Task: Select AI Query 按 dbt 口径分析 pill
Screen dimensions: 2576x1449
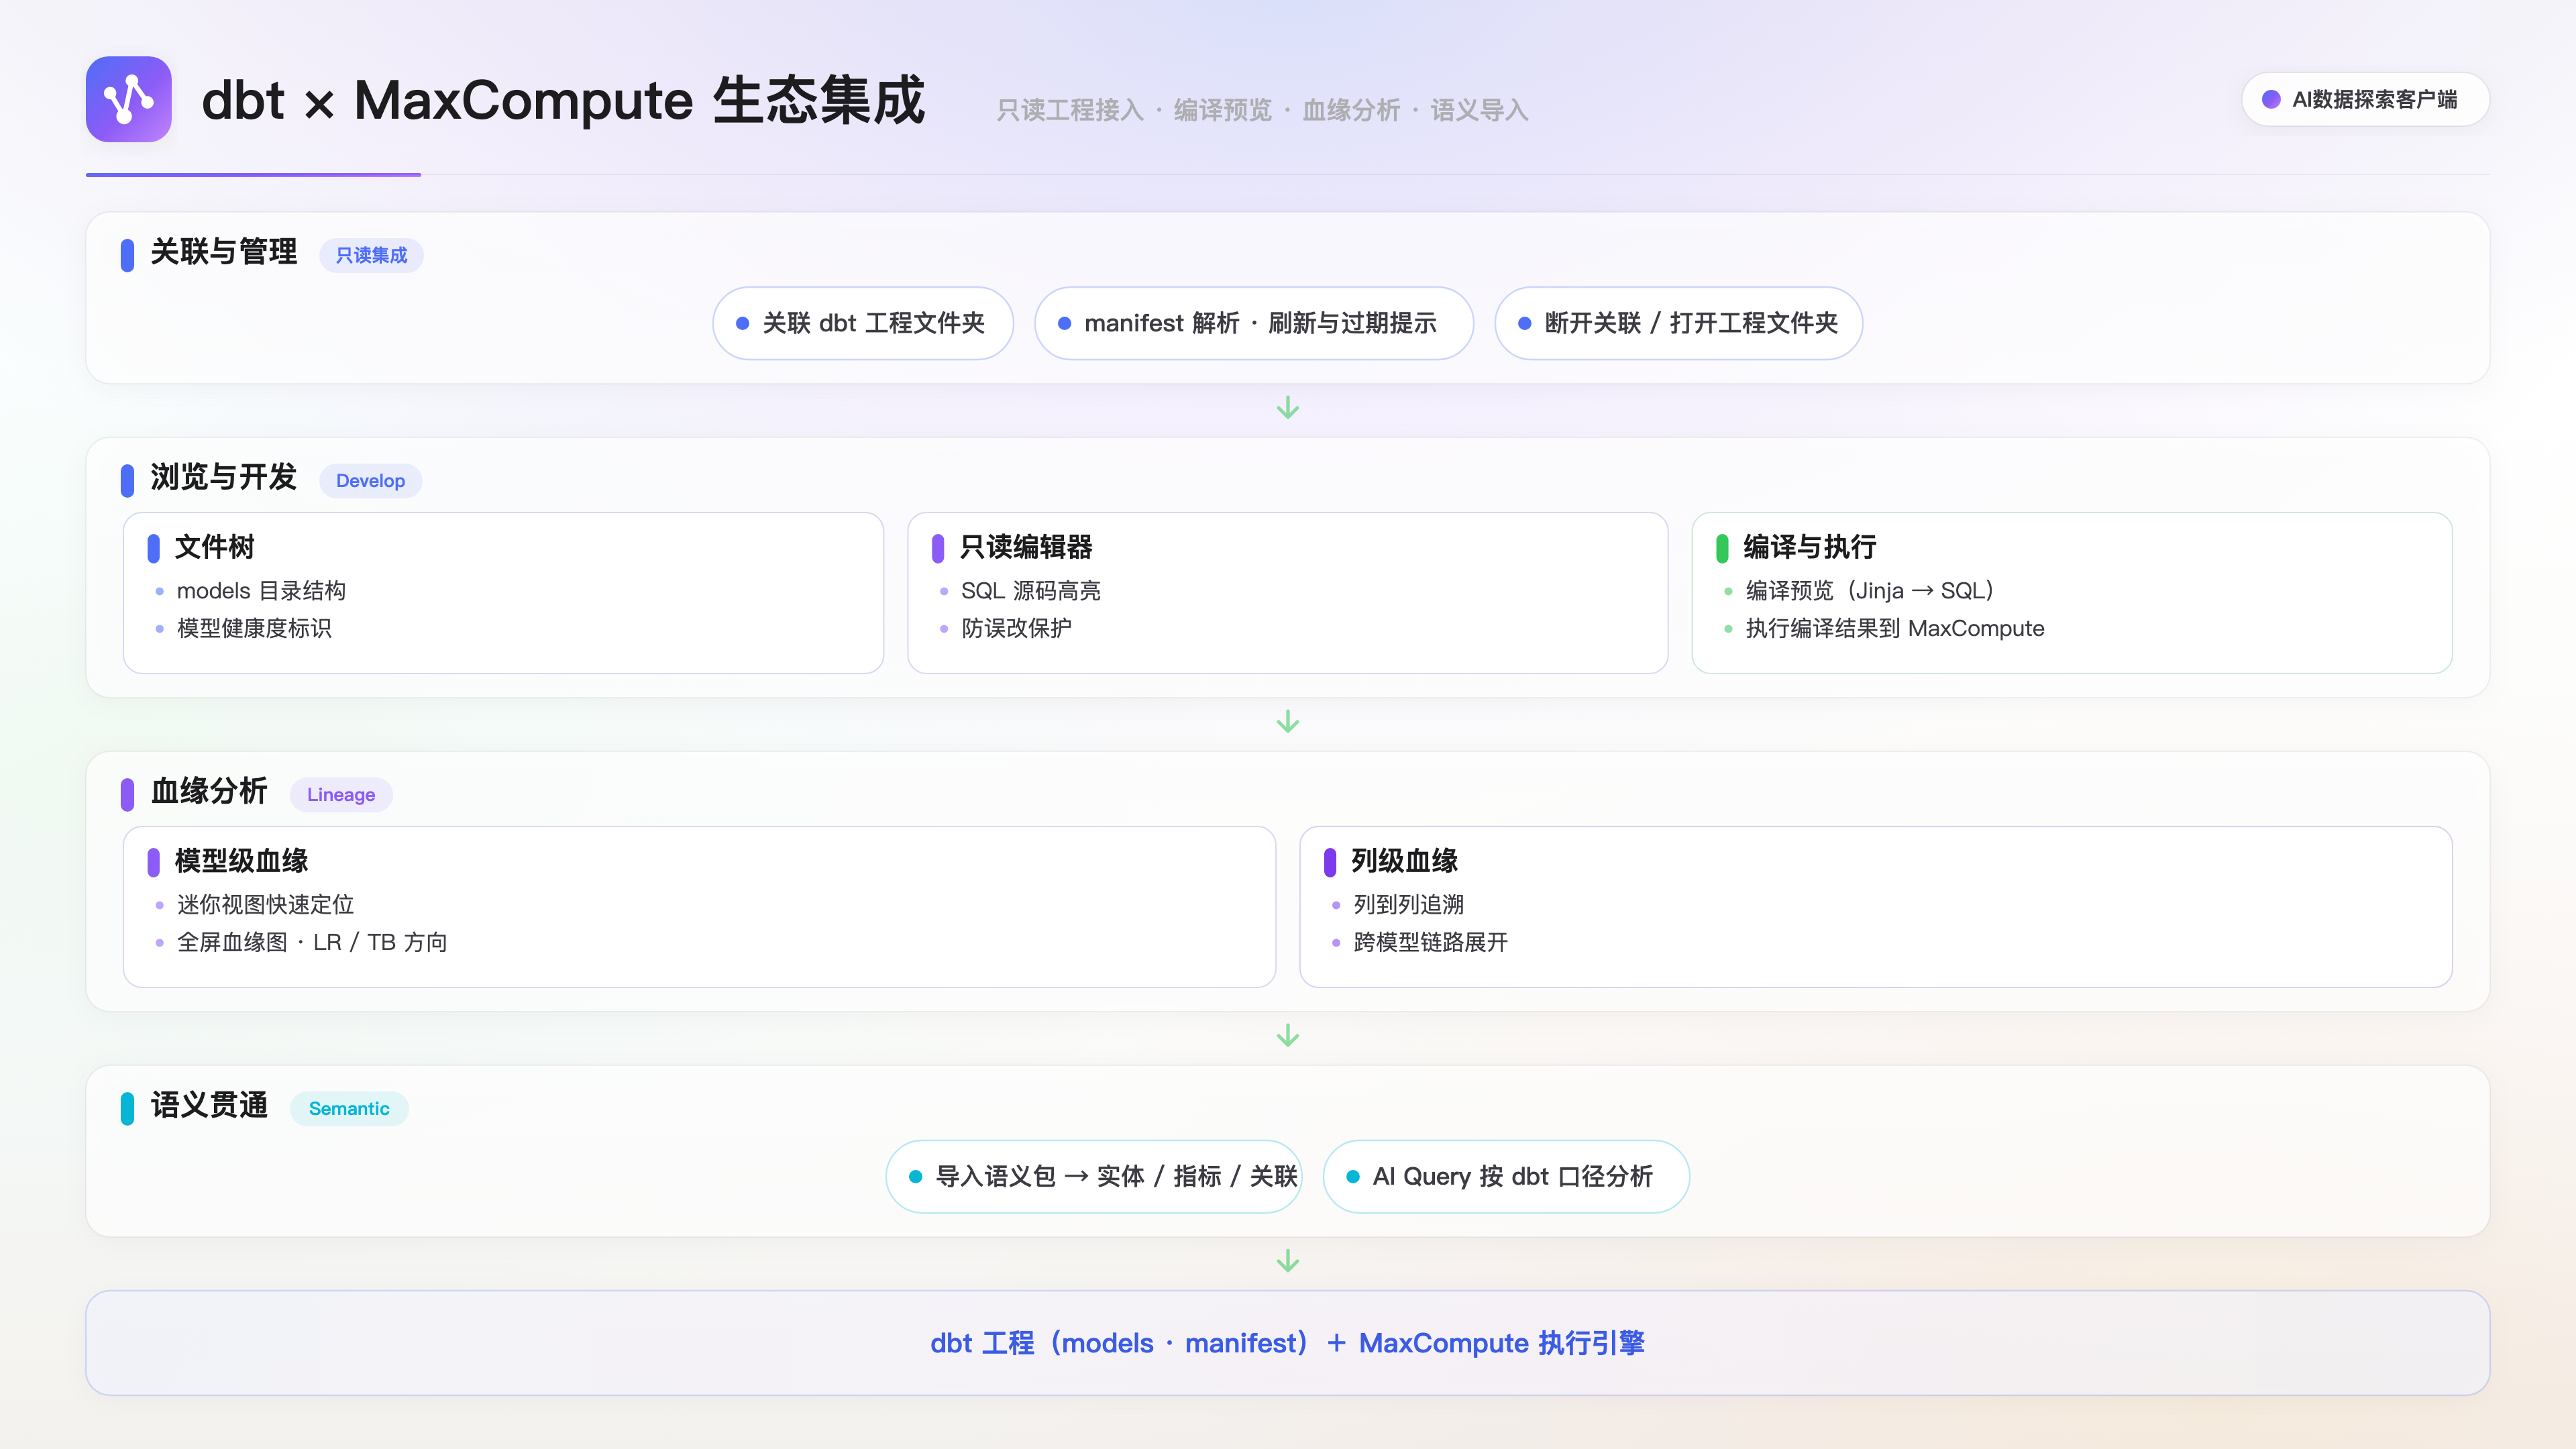Action: point(1506,1177)
